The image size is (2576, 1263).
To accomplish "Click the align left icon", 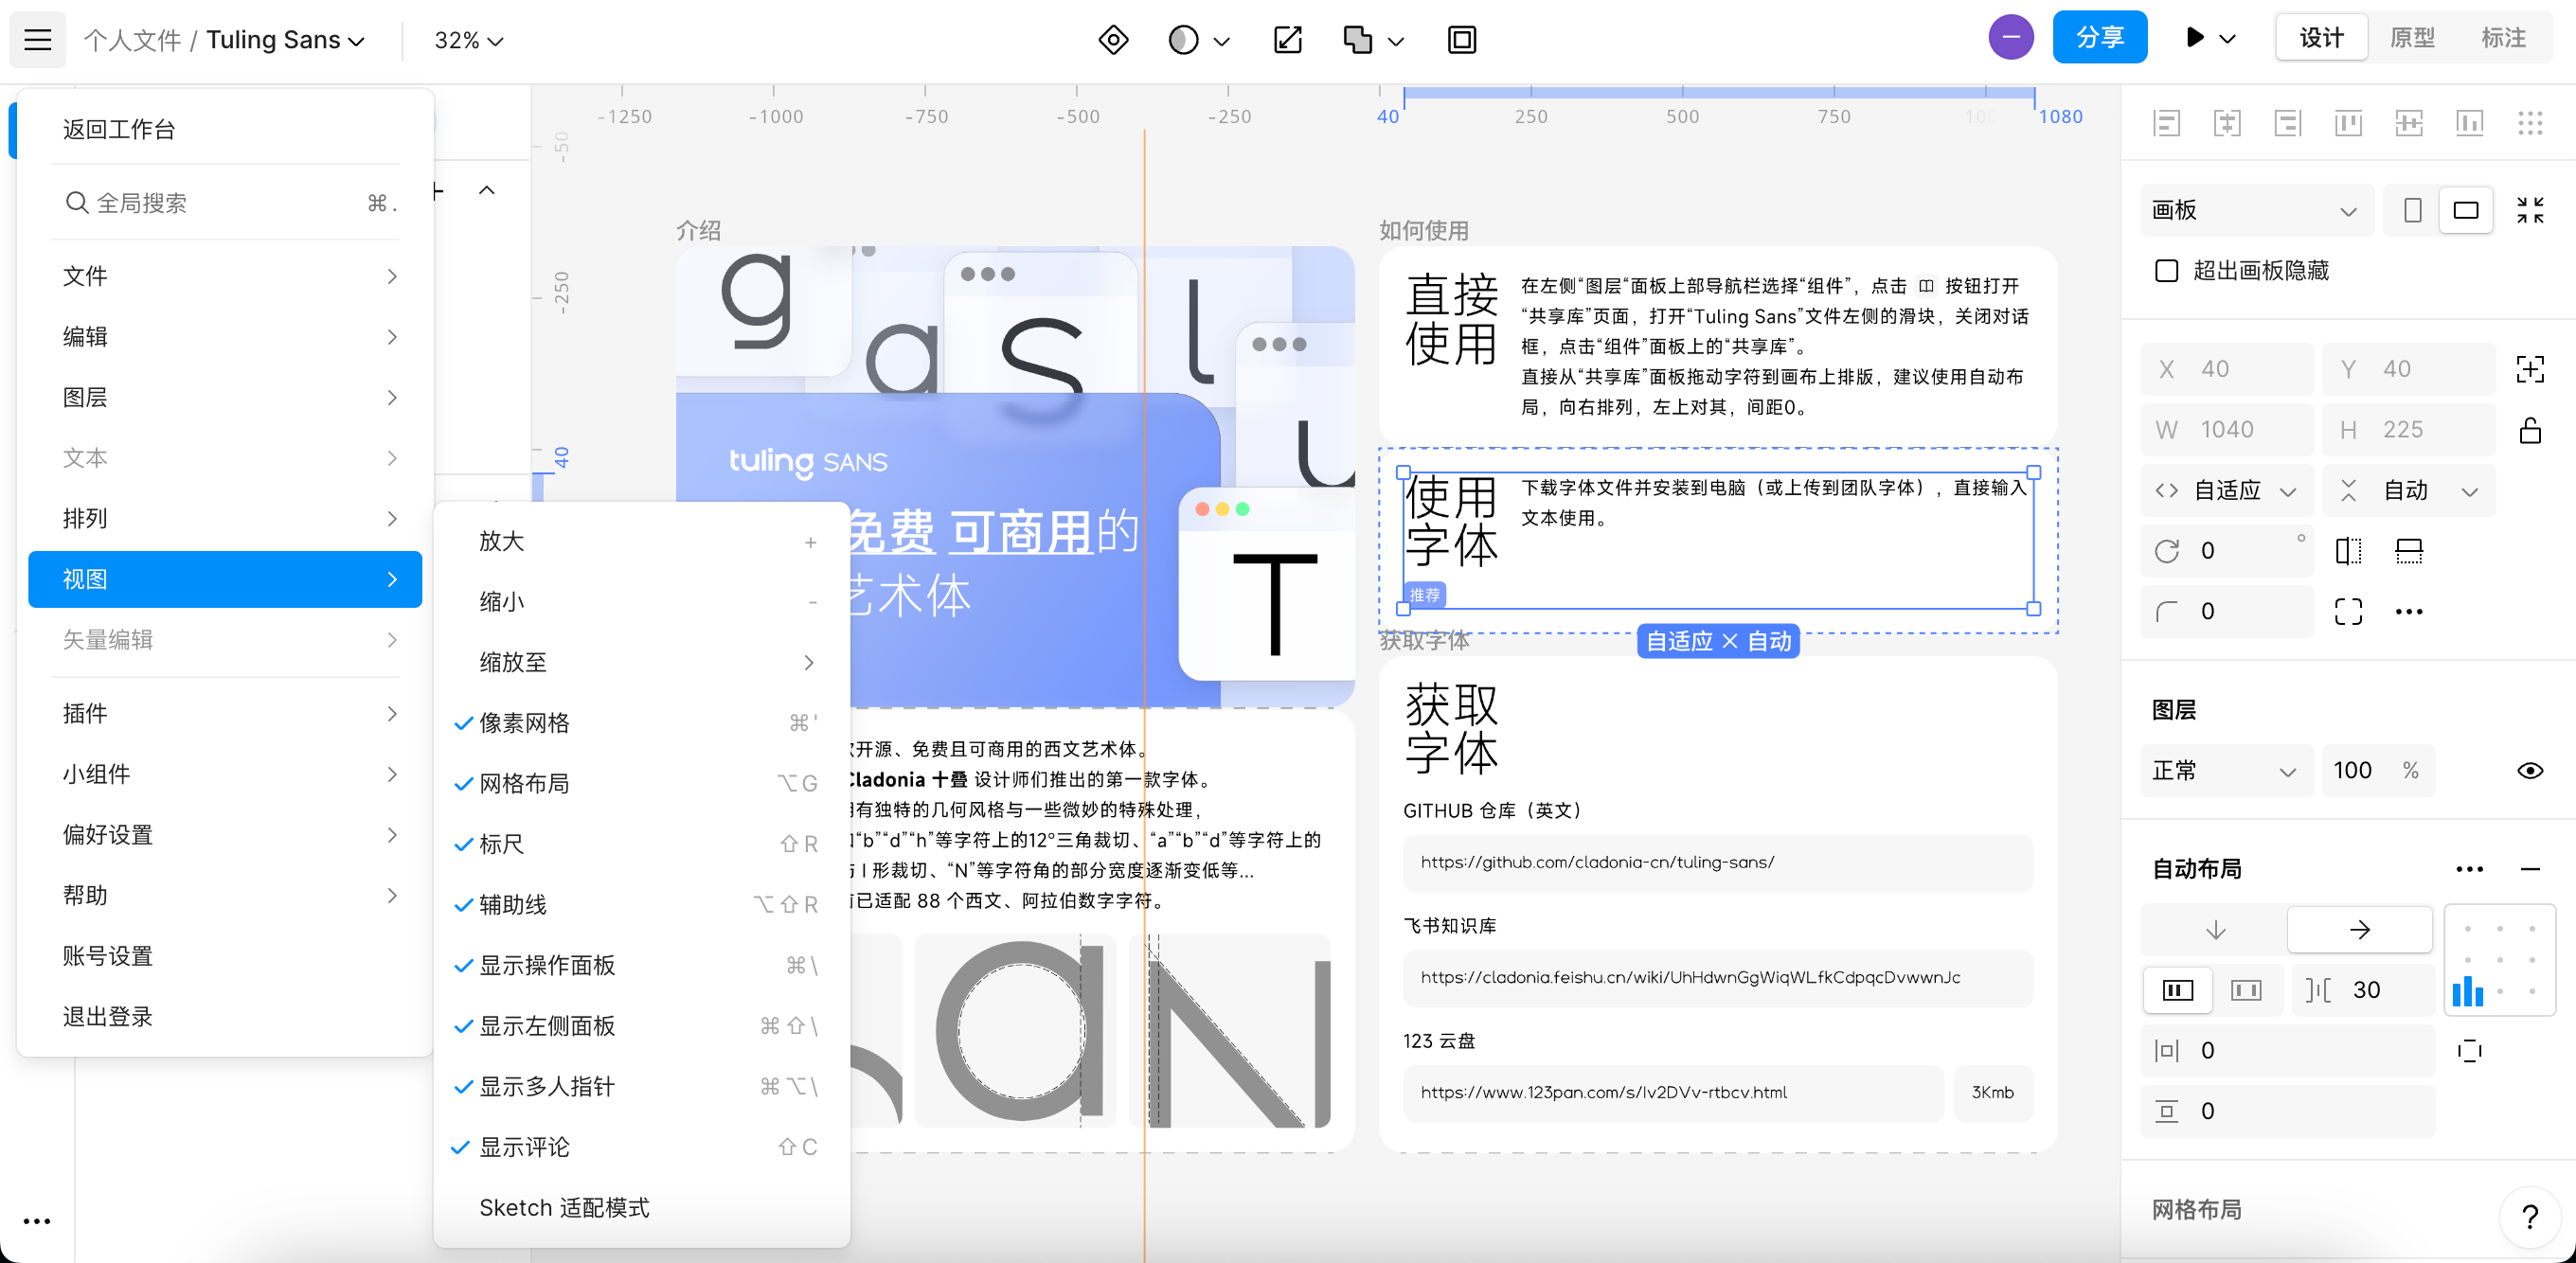I will 2167,123.
